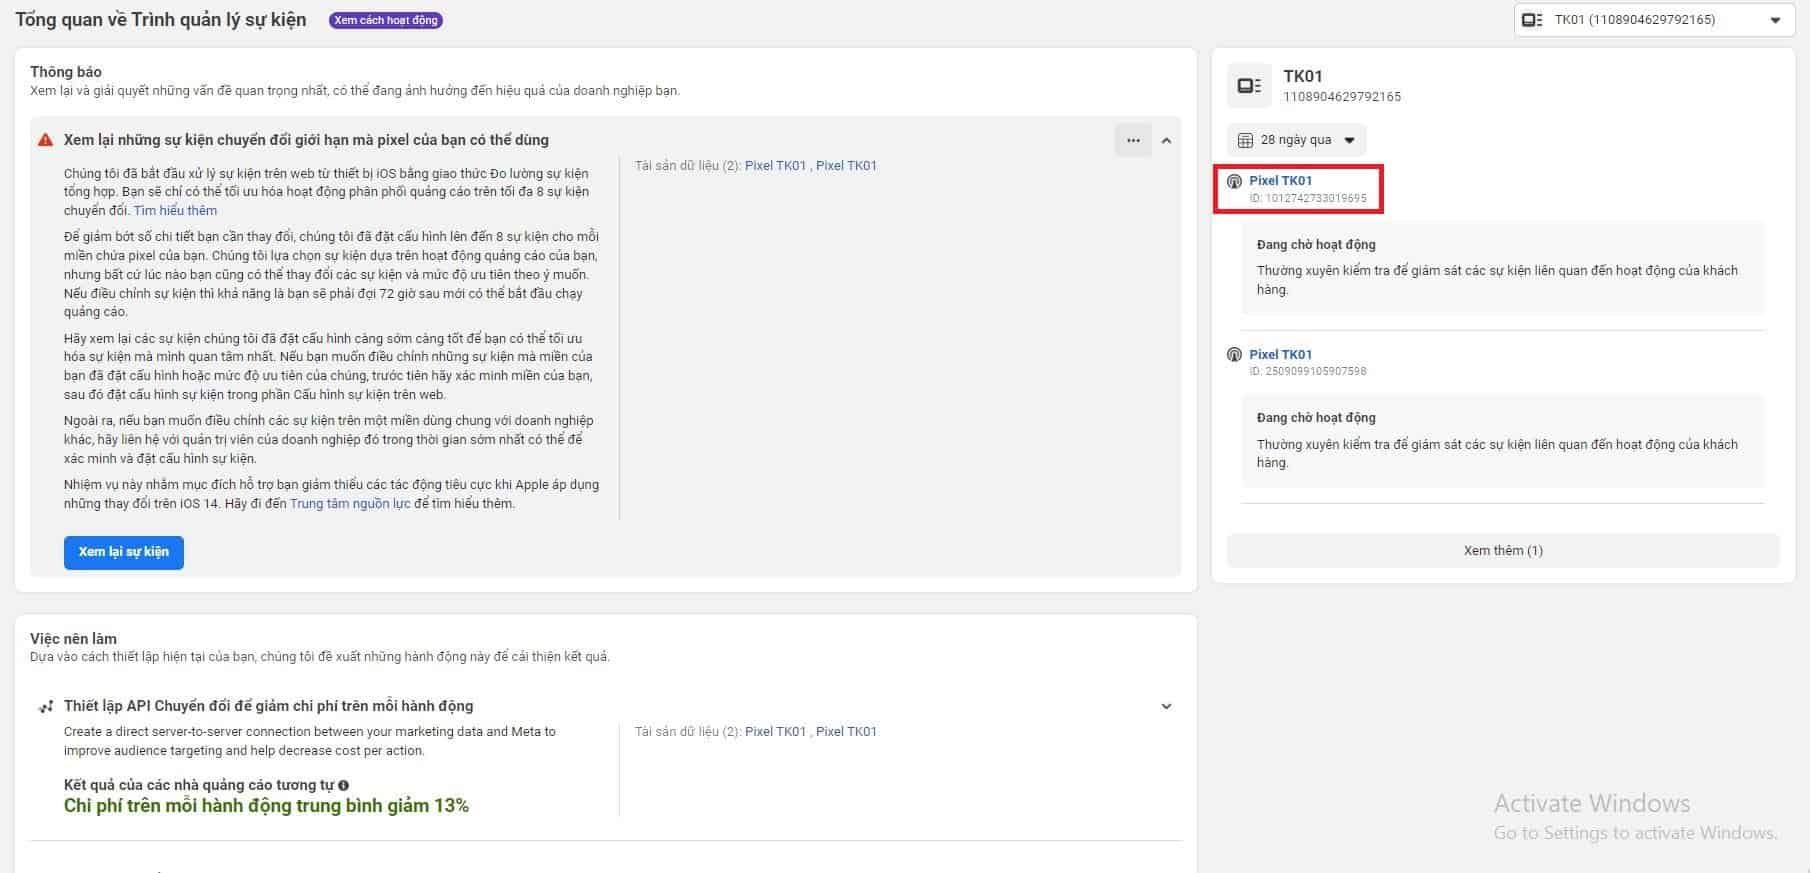Toggle the 'Thiết lập API Chuyển đổi' section chevron
The width and height of the screenshot is (1810, 873).
pos(1166,707)
